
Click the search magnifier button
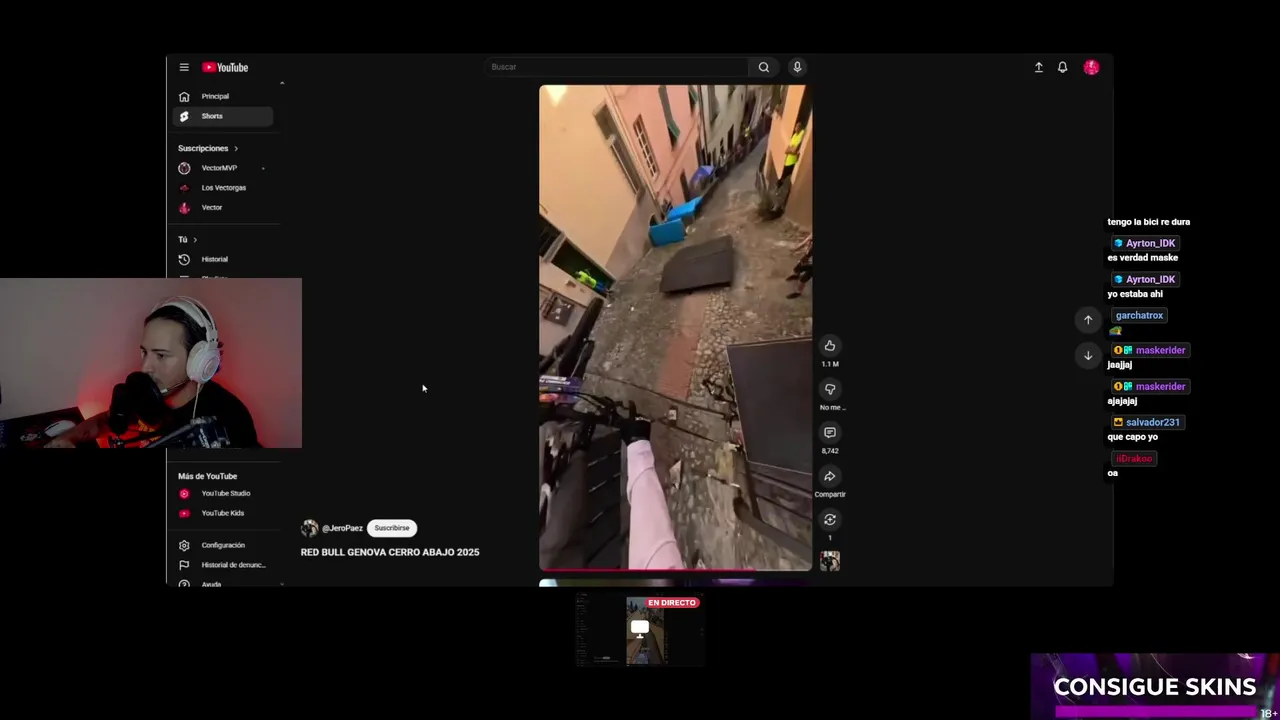click(764, 67)
